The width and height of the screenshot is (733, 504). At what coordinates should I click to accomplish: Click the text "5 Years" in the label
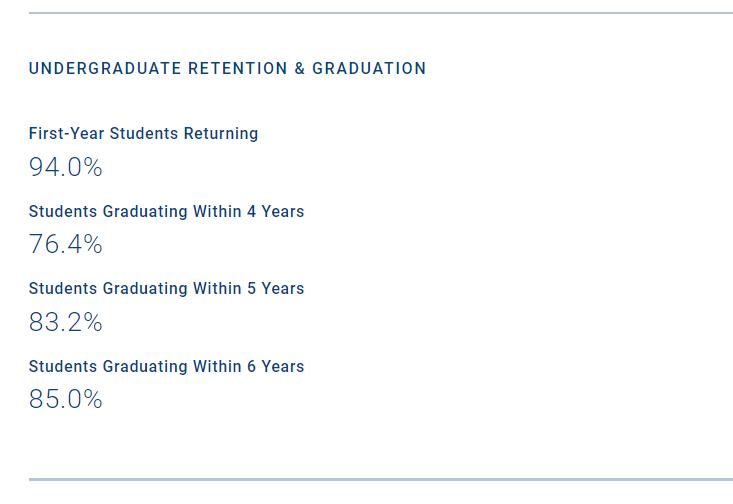point(275,289)
